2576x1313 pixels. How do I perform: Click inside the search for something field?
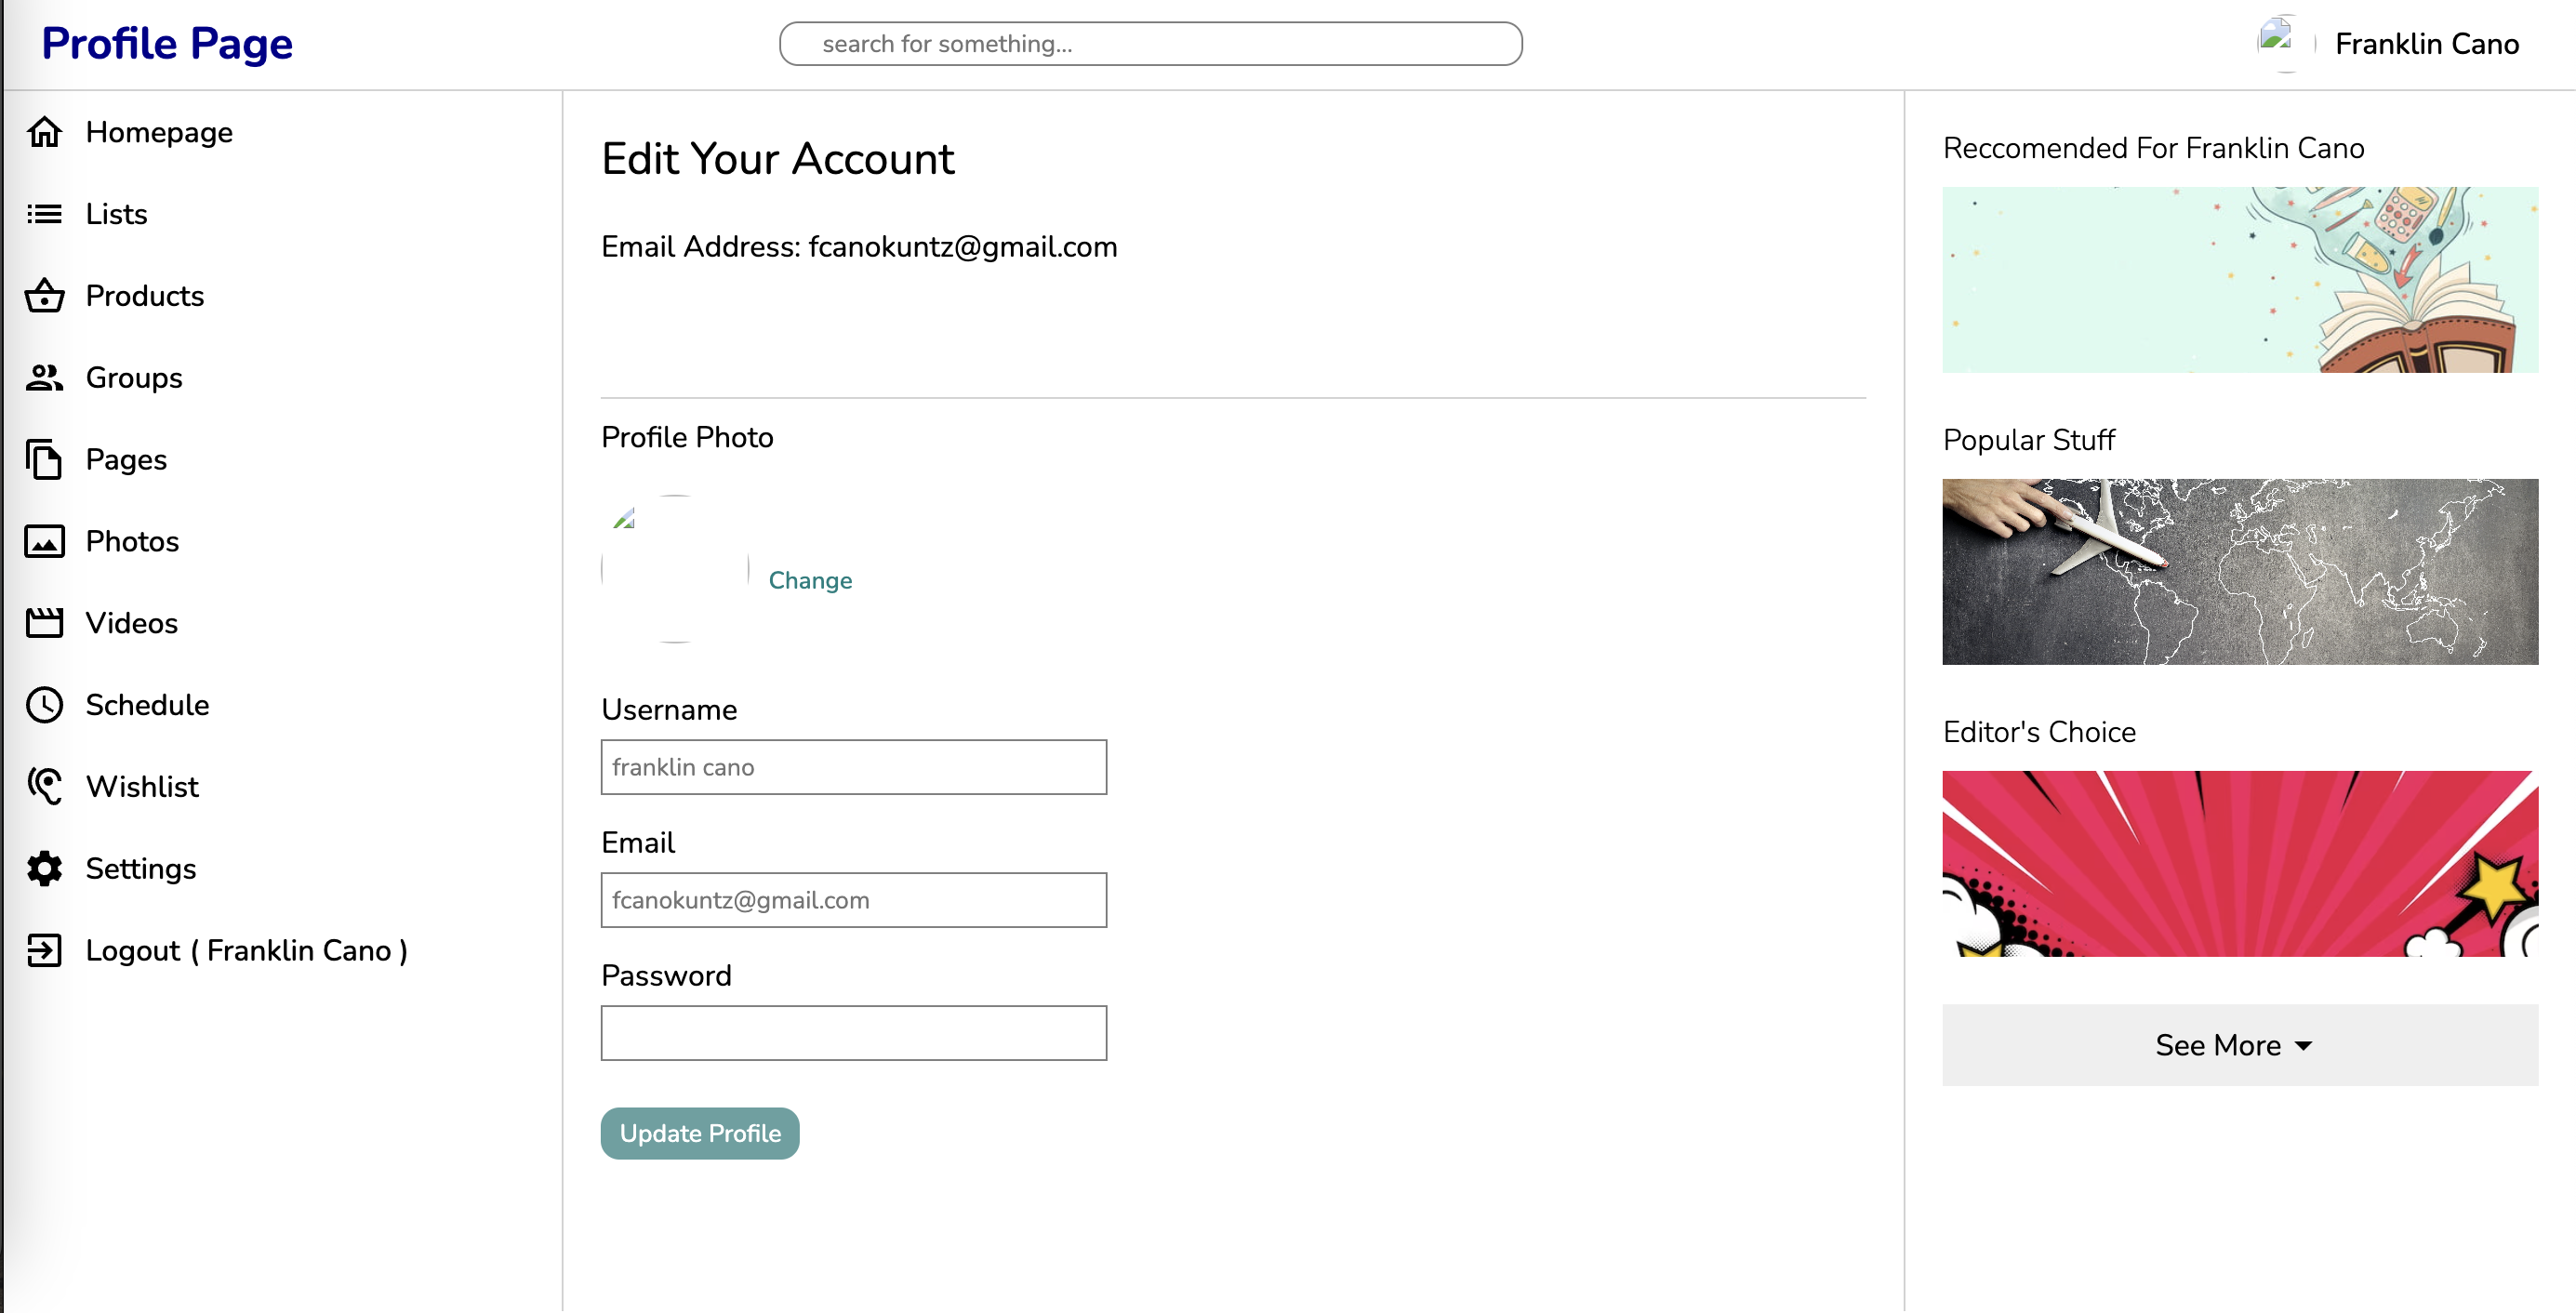point(1151,43)
